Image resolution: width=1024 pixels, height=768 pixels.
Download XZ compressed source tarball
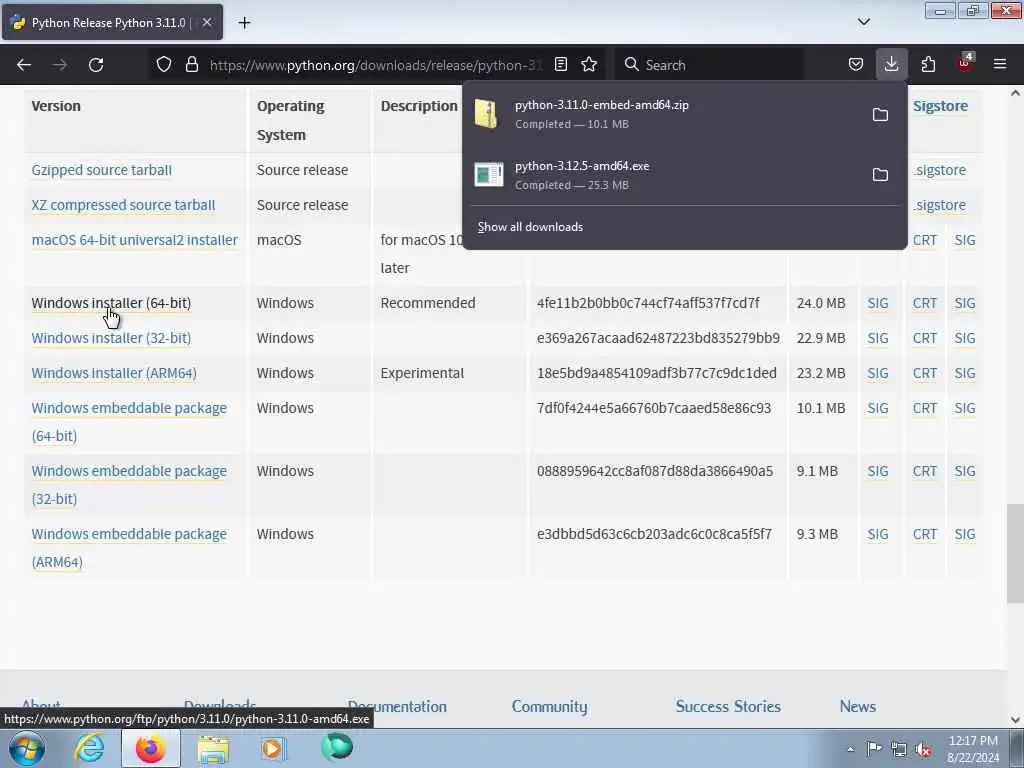[123, 205]
